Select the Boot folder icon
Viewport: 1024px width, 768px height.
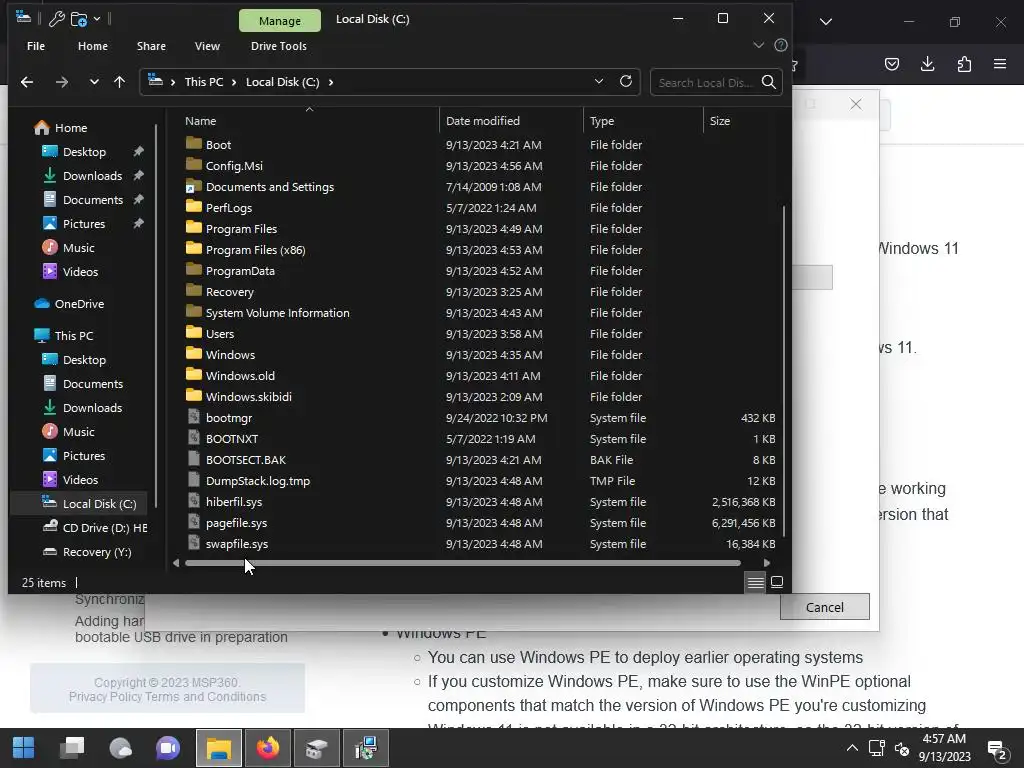click(x=193, y=143)
